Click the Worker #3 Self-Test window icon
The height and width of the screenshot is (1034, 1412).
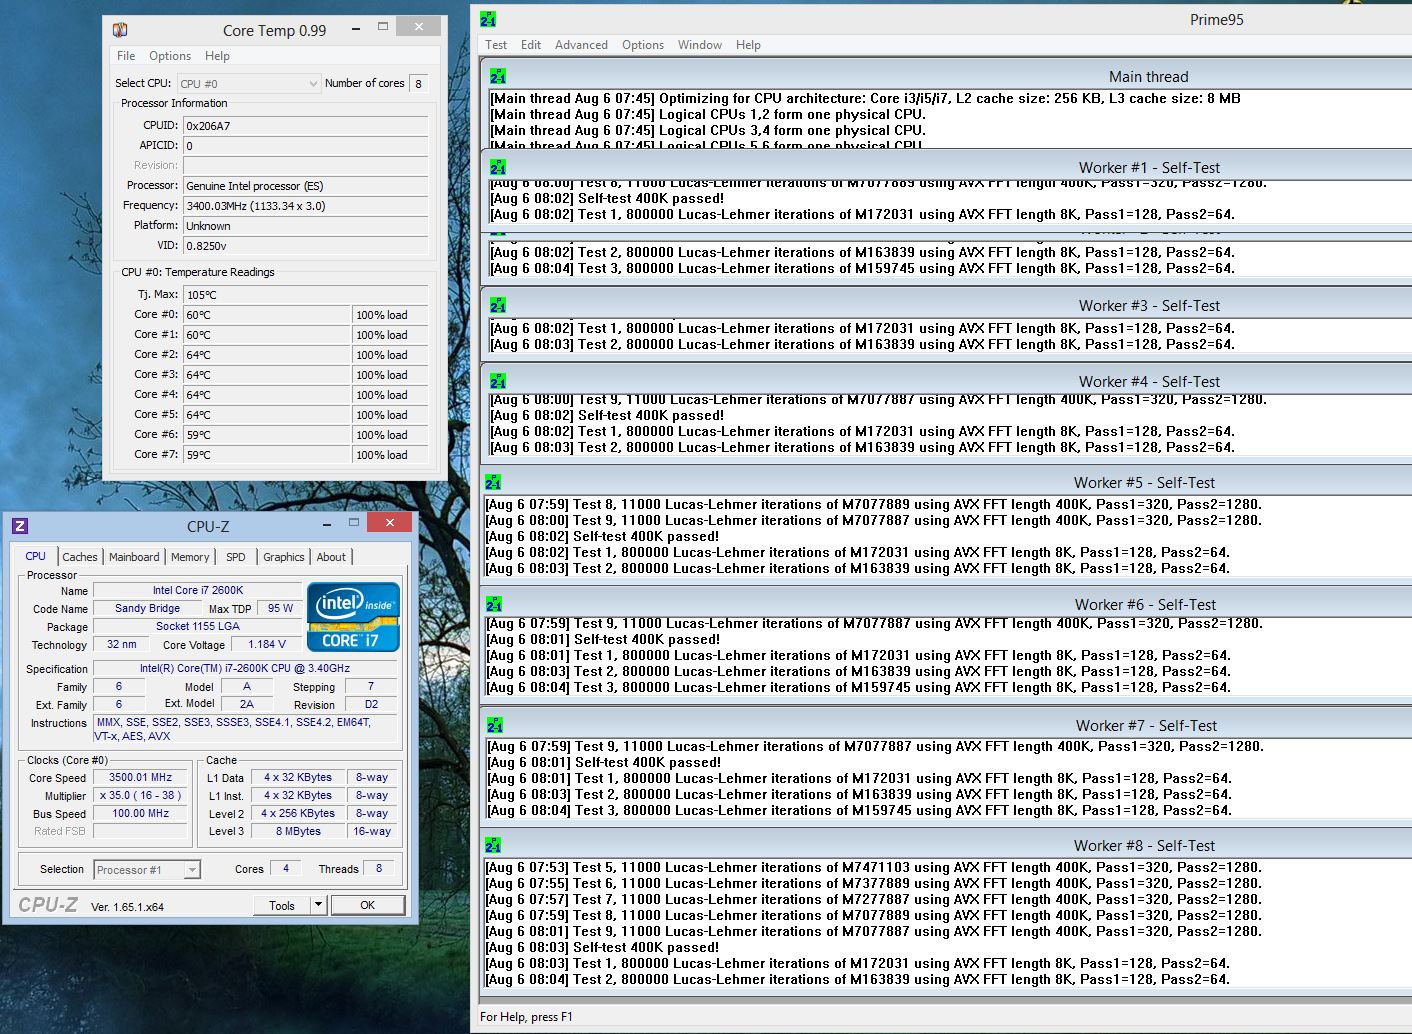(498, 305)
